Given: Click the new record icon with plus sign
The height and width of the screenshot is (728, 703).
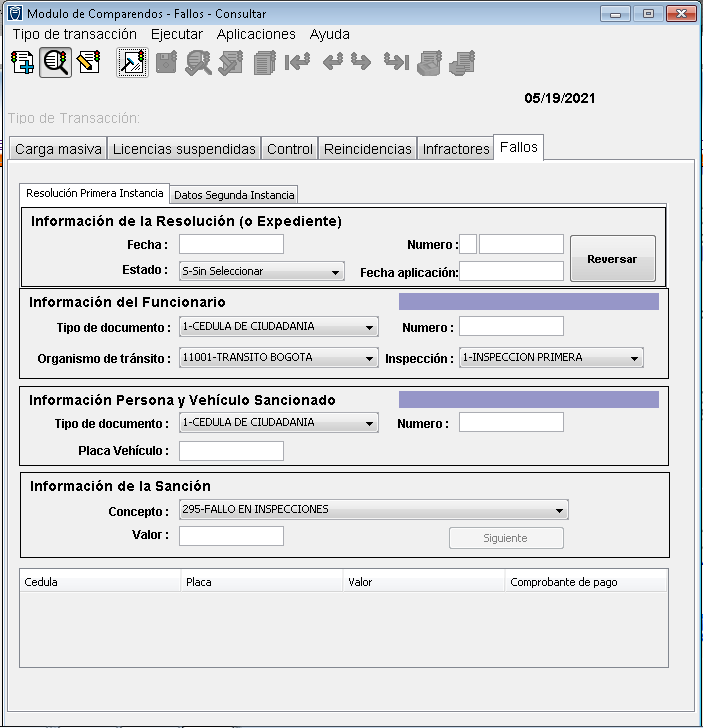Looking at the screenshot, I should click(x=22, y=62).
